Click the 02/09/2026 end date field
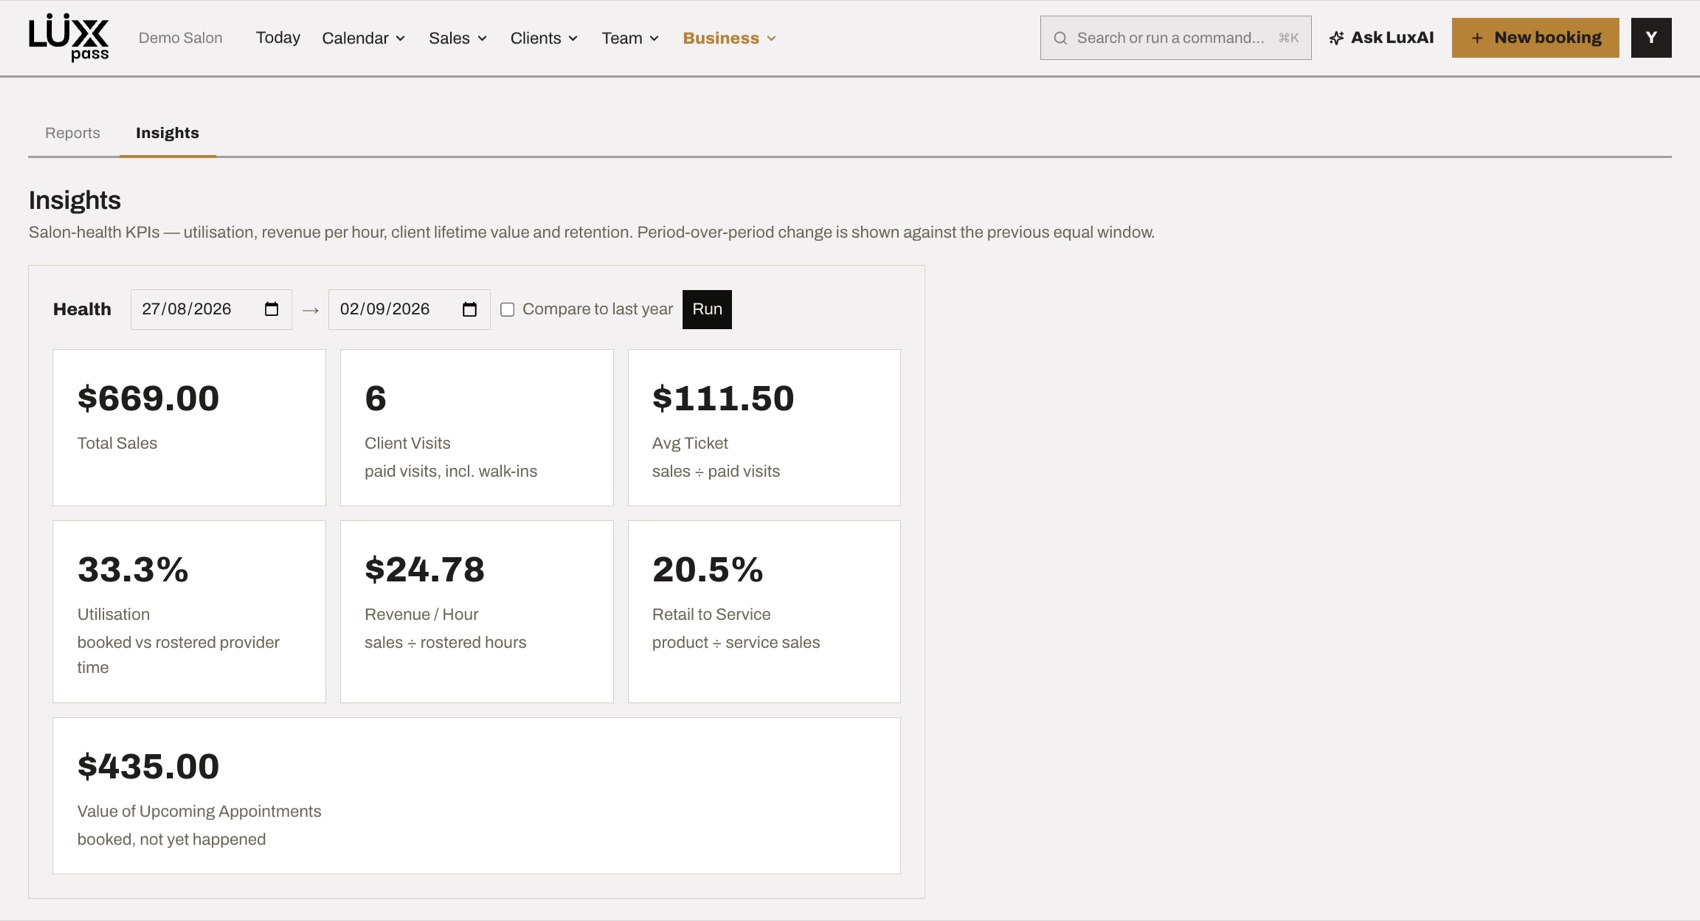Image resolution: width=1700 pixels, height=921 pixels. (409, 309)
